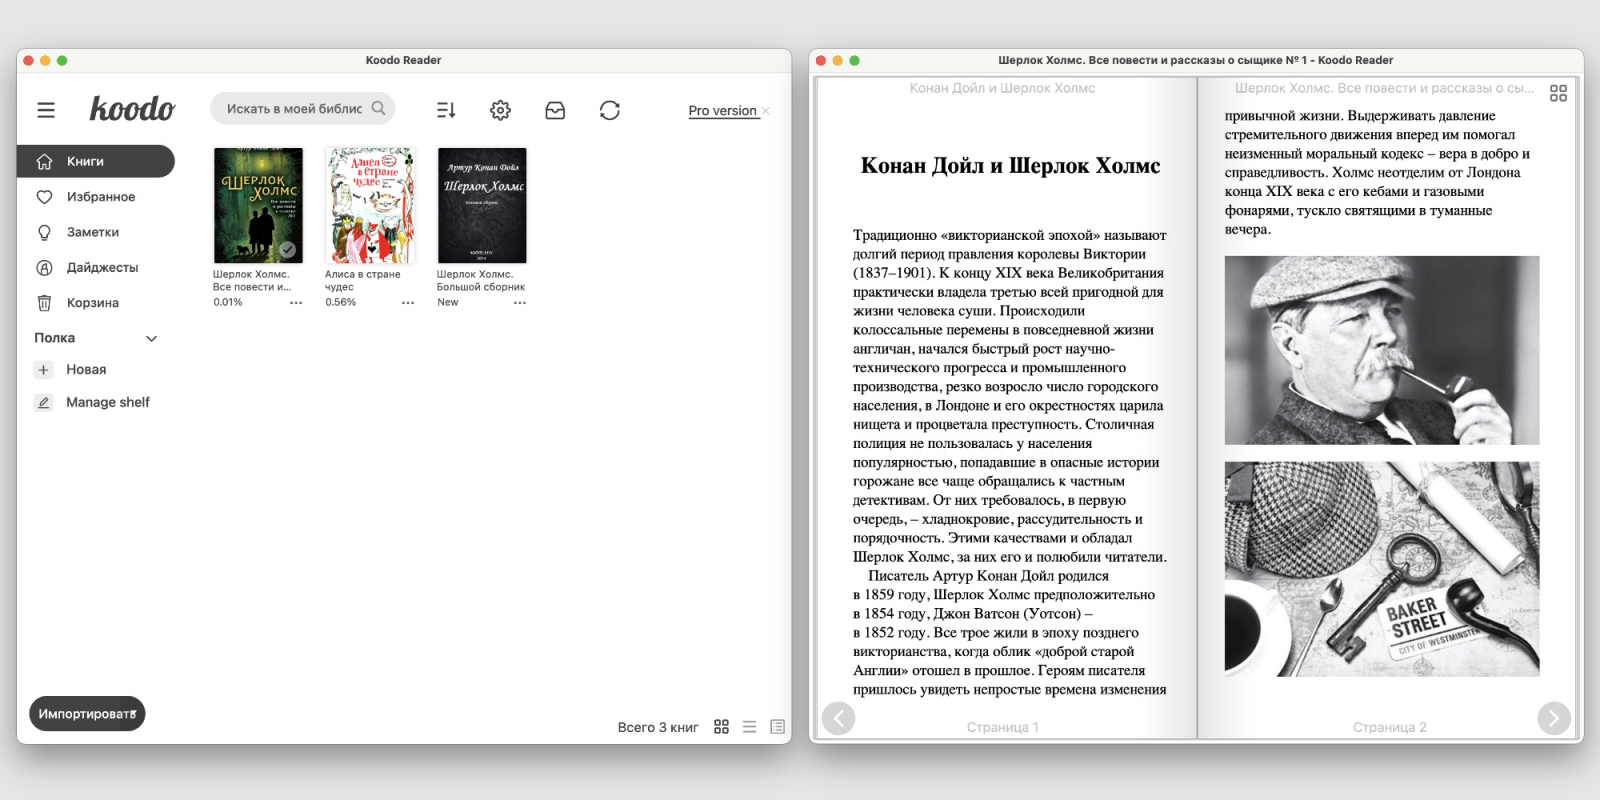Open the sort books icon
This screenshot has height=800, width=1600.
point(446,110)
